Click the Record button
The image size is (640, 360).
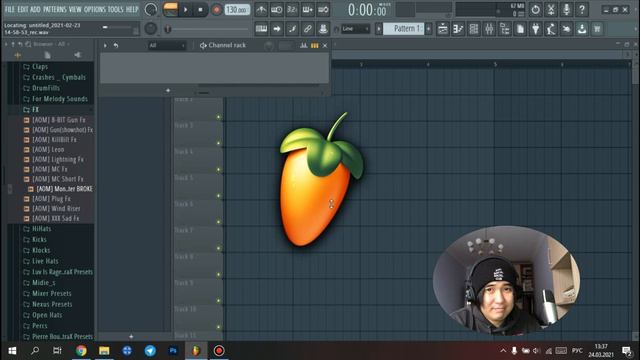tap(216, 9)
